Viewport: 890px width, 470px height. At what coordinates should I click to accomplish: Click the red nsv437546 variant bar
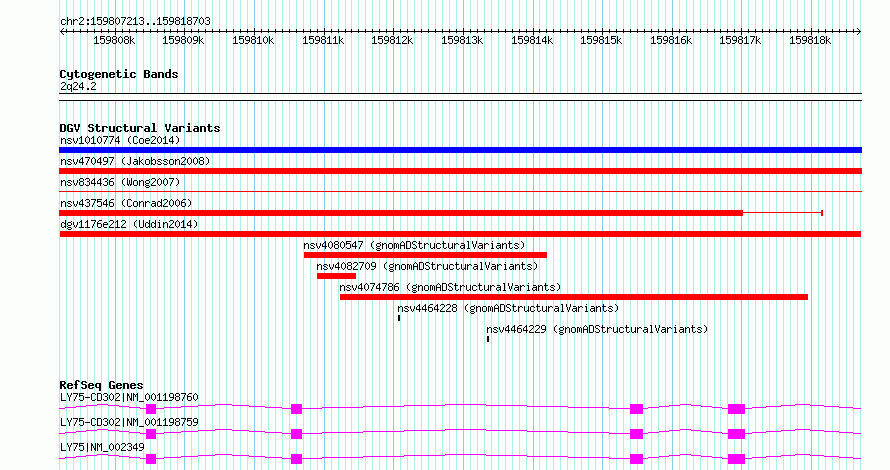[401, 213]
